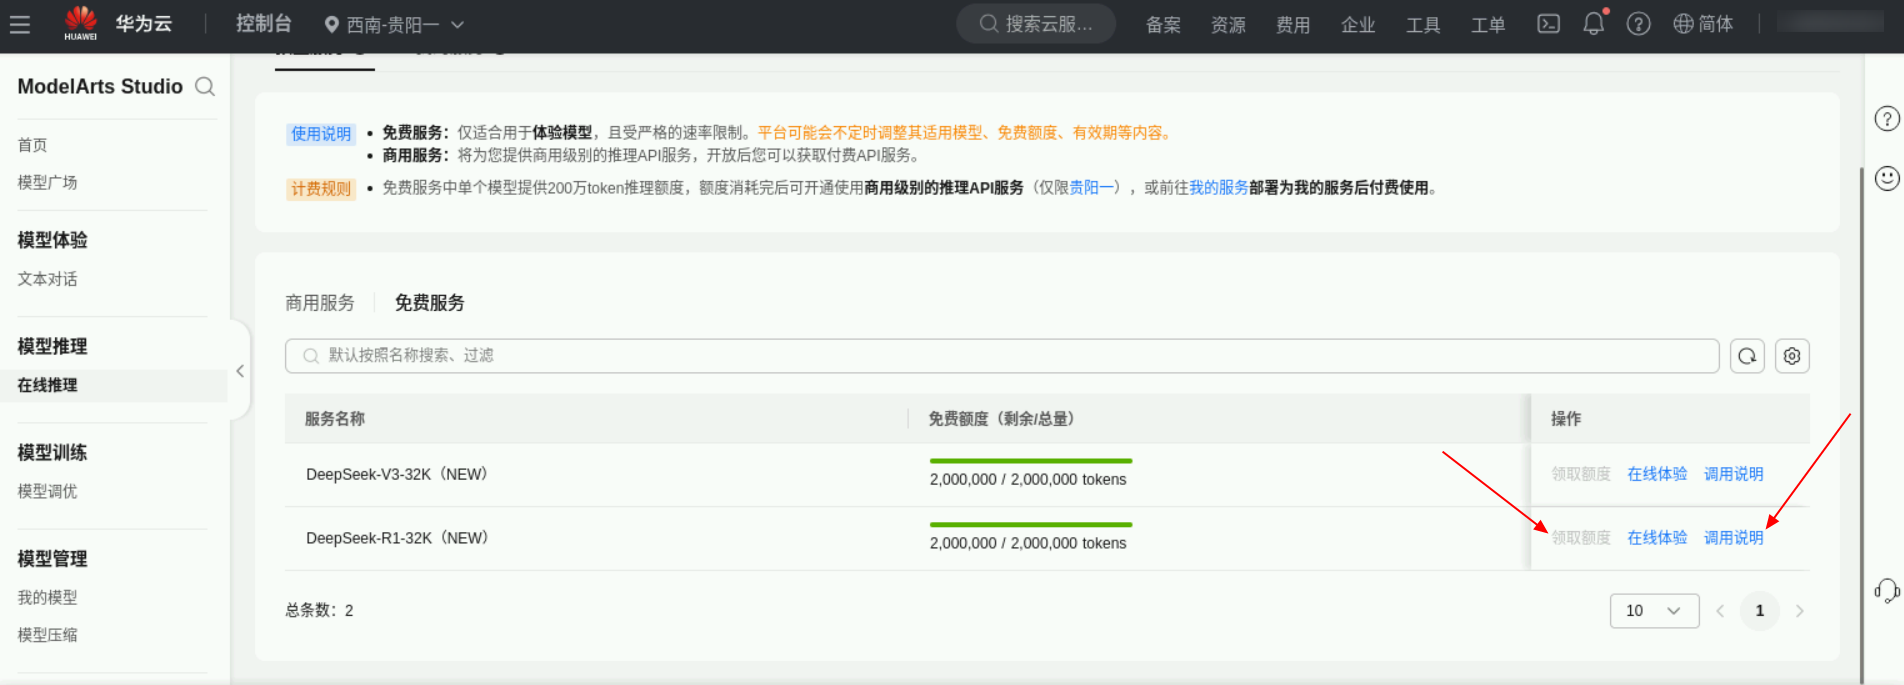Viewport: 1904px width, 685px height.
Task: Click the page vertical scrollbar
Action: (1861, 425)
